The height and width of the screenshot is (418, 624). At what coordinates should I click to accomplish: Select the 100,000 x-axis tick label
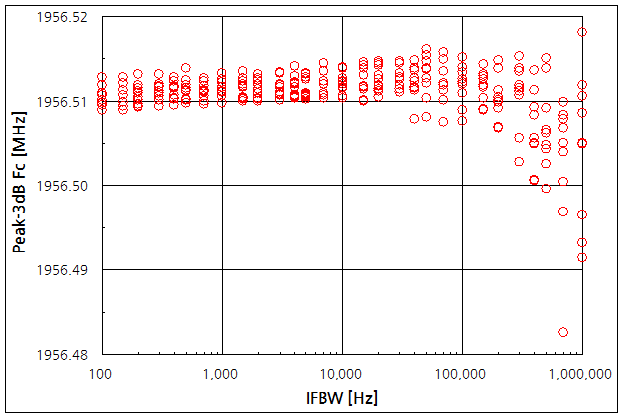461,373
